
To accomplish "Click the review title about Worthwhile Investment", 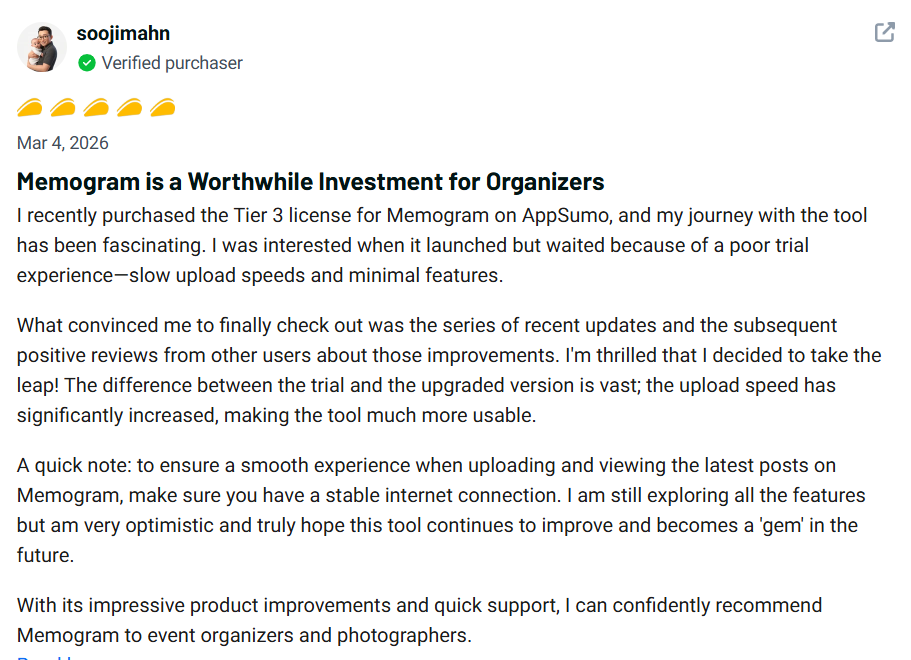I will pyautogui.click(x=310, y=182).
